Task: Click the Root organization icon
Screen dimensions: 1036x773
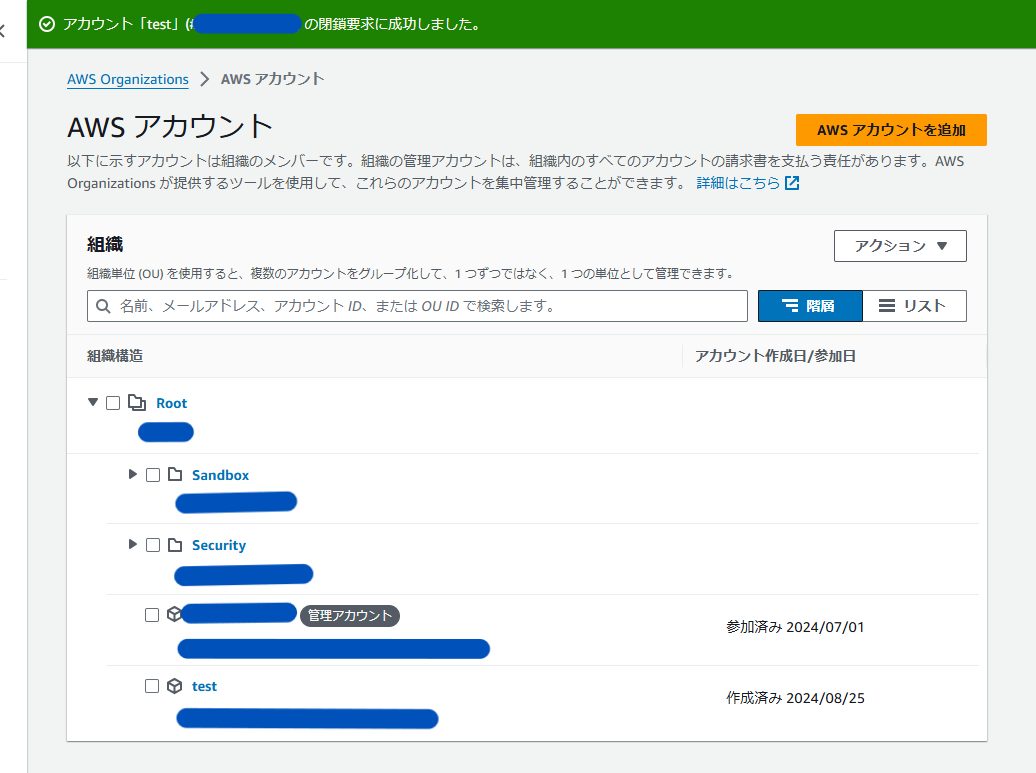Action: click(x=137, y=403)
